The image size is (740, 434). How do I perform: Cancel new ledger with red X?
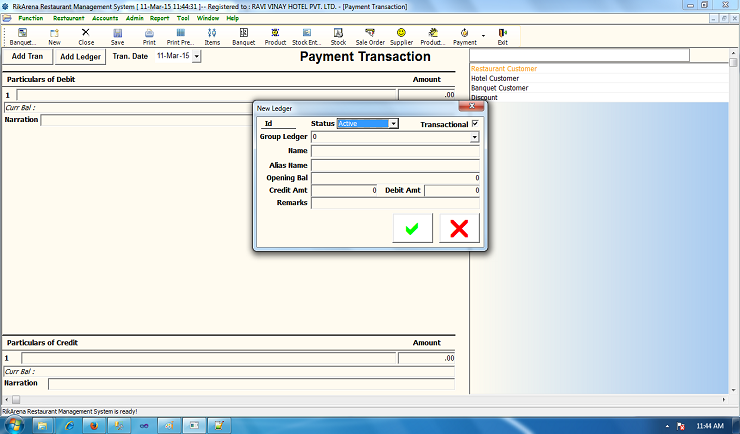459,228
